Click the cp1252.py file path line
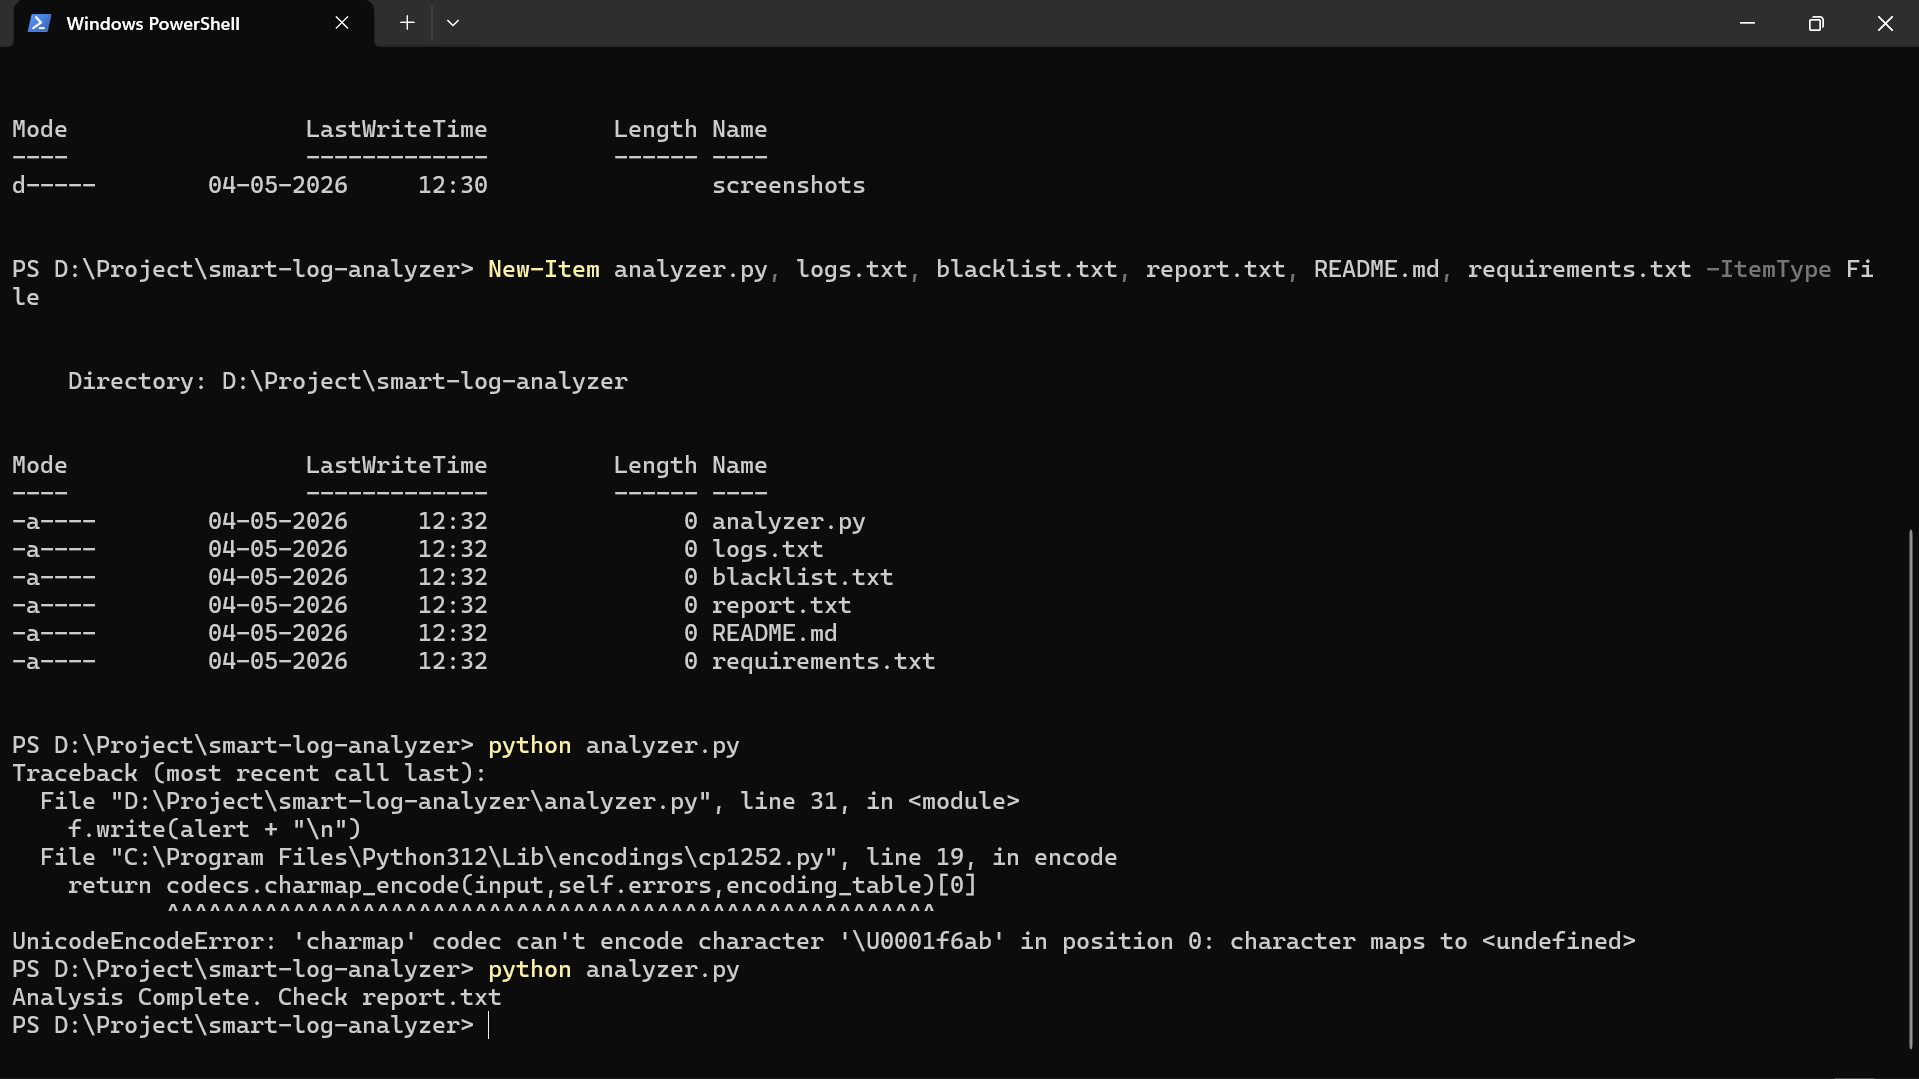 pos(578,857)
